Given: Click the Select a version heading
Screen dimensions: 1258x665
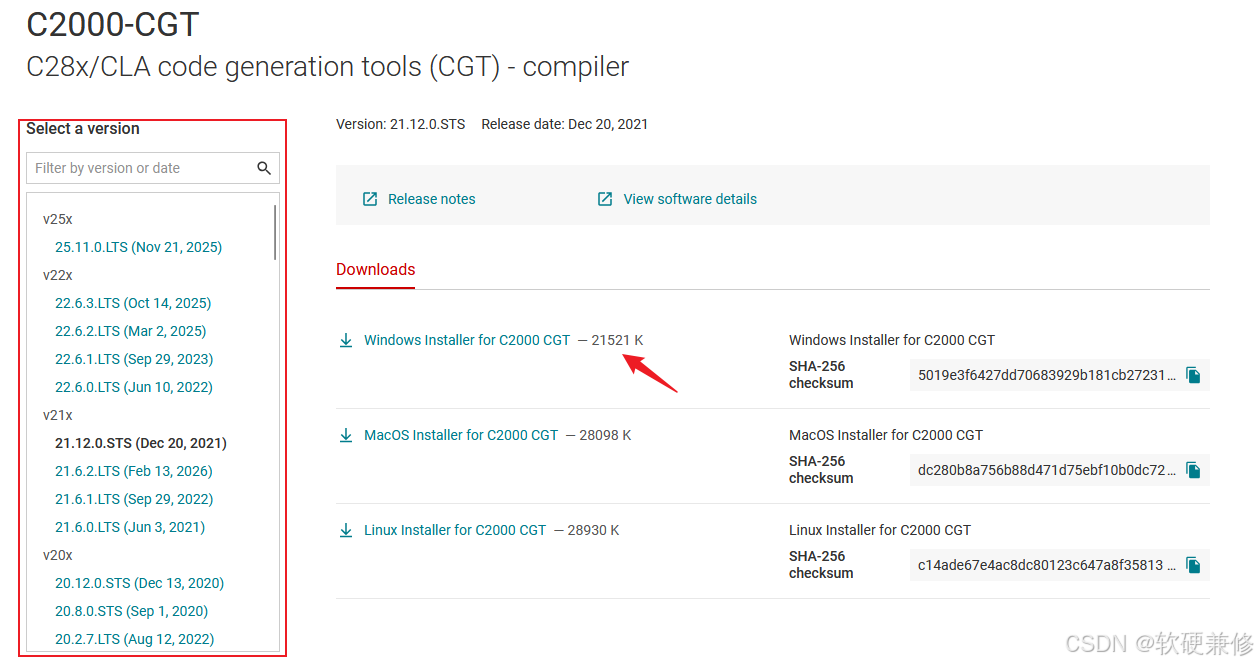Looking at the screenshot, I should pos(83,128).
